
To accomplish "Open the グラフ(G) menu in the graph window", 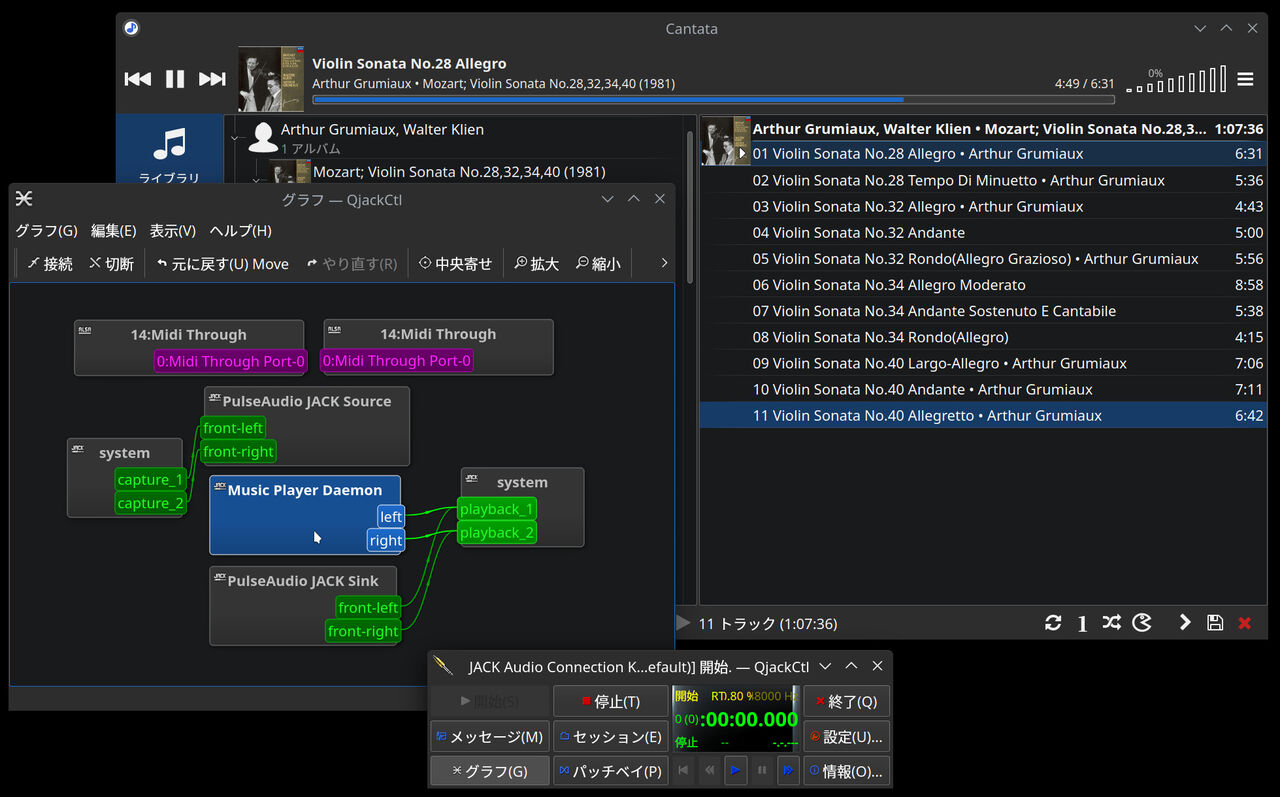I will [x=45, y=230].
